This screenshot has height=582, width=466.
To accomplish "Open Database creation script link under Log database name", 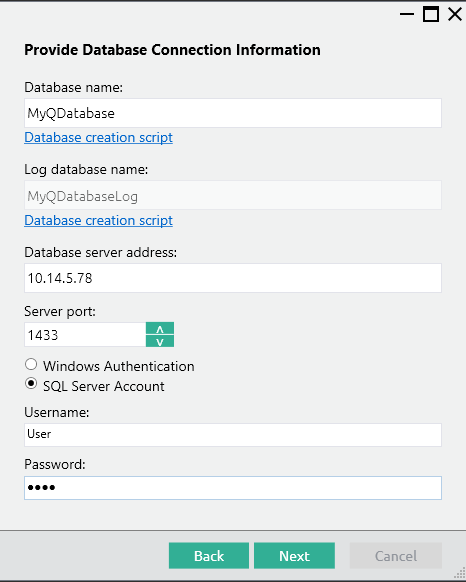I will coord(98,220).
